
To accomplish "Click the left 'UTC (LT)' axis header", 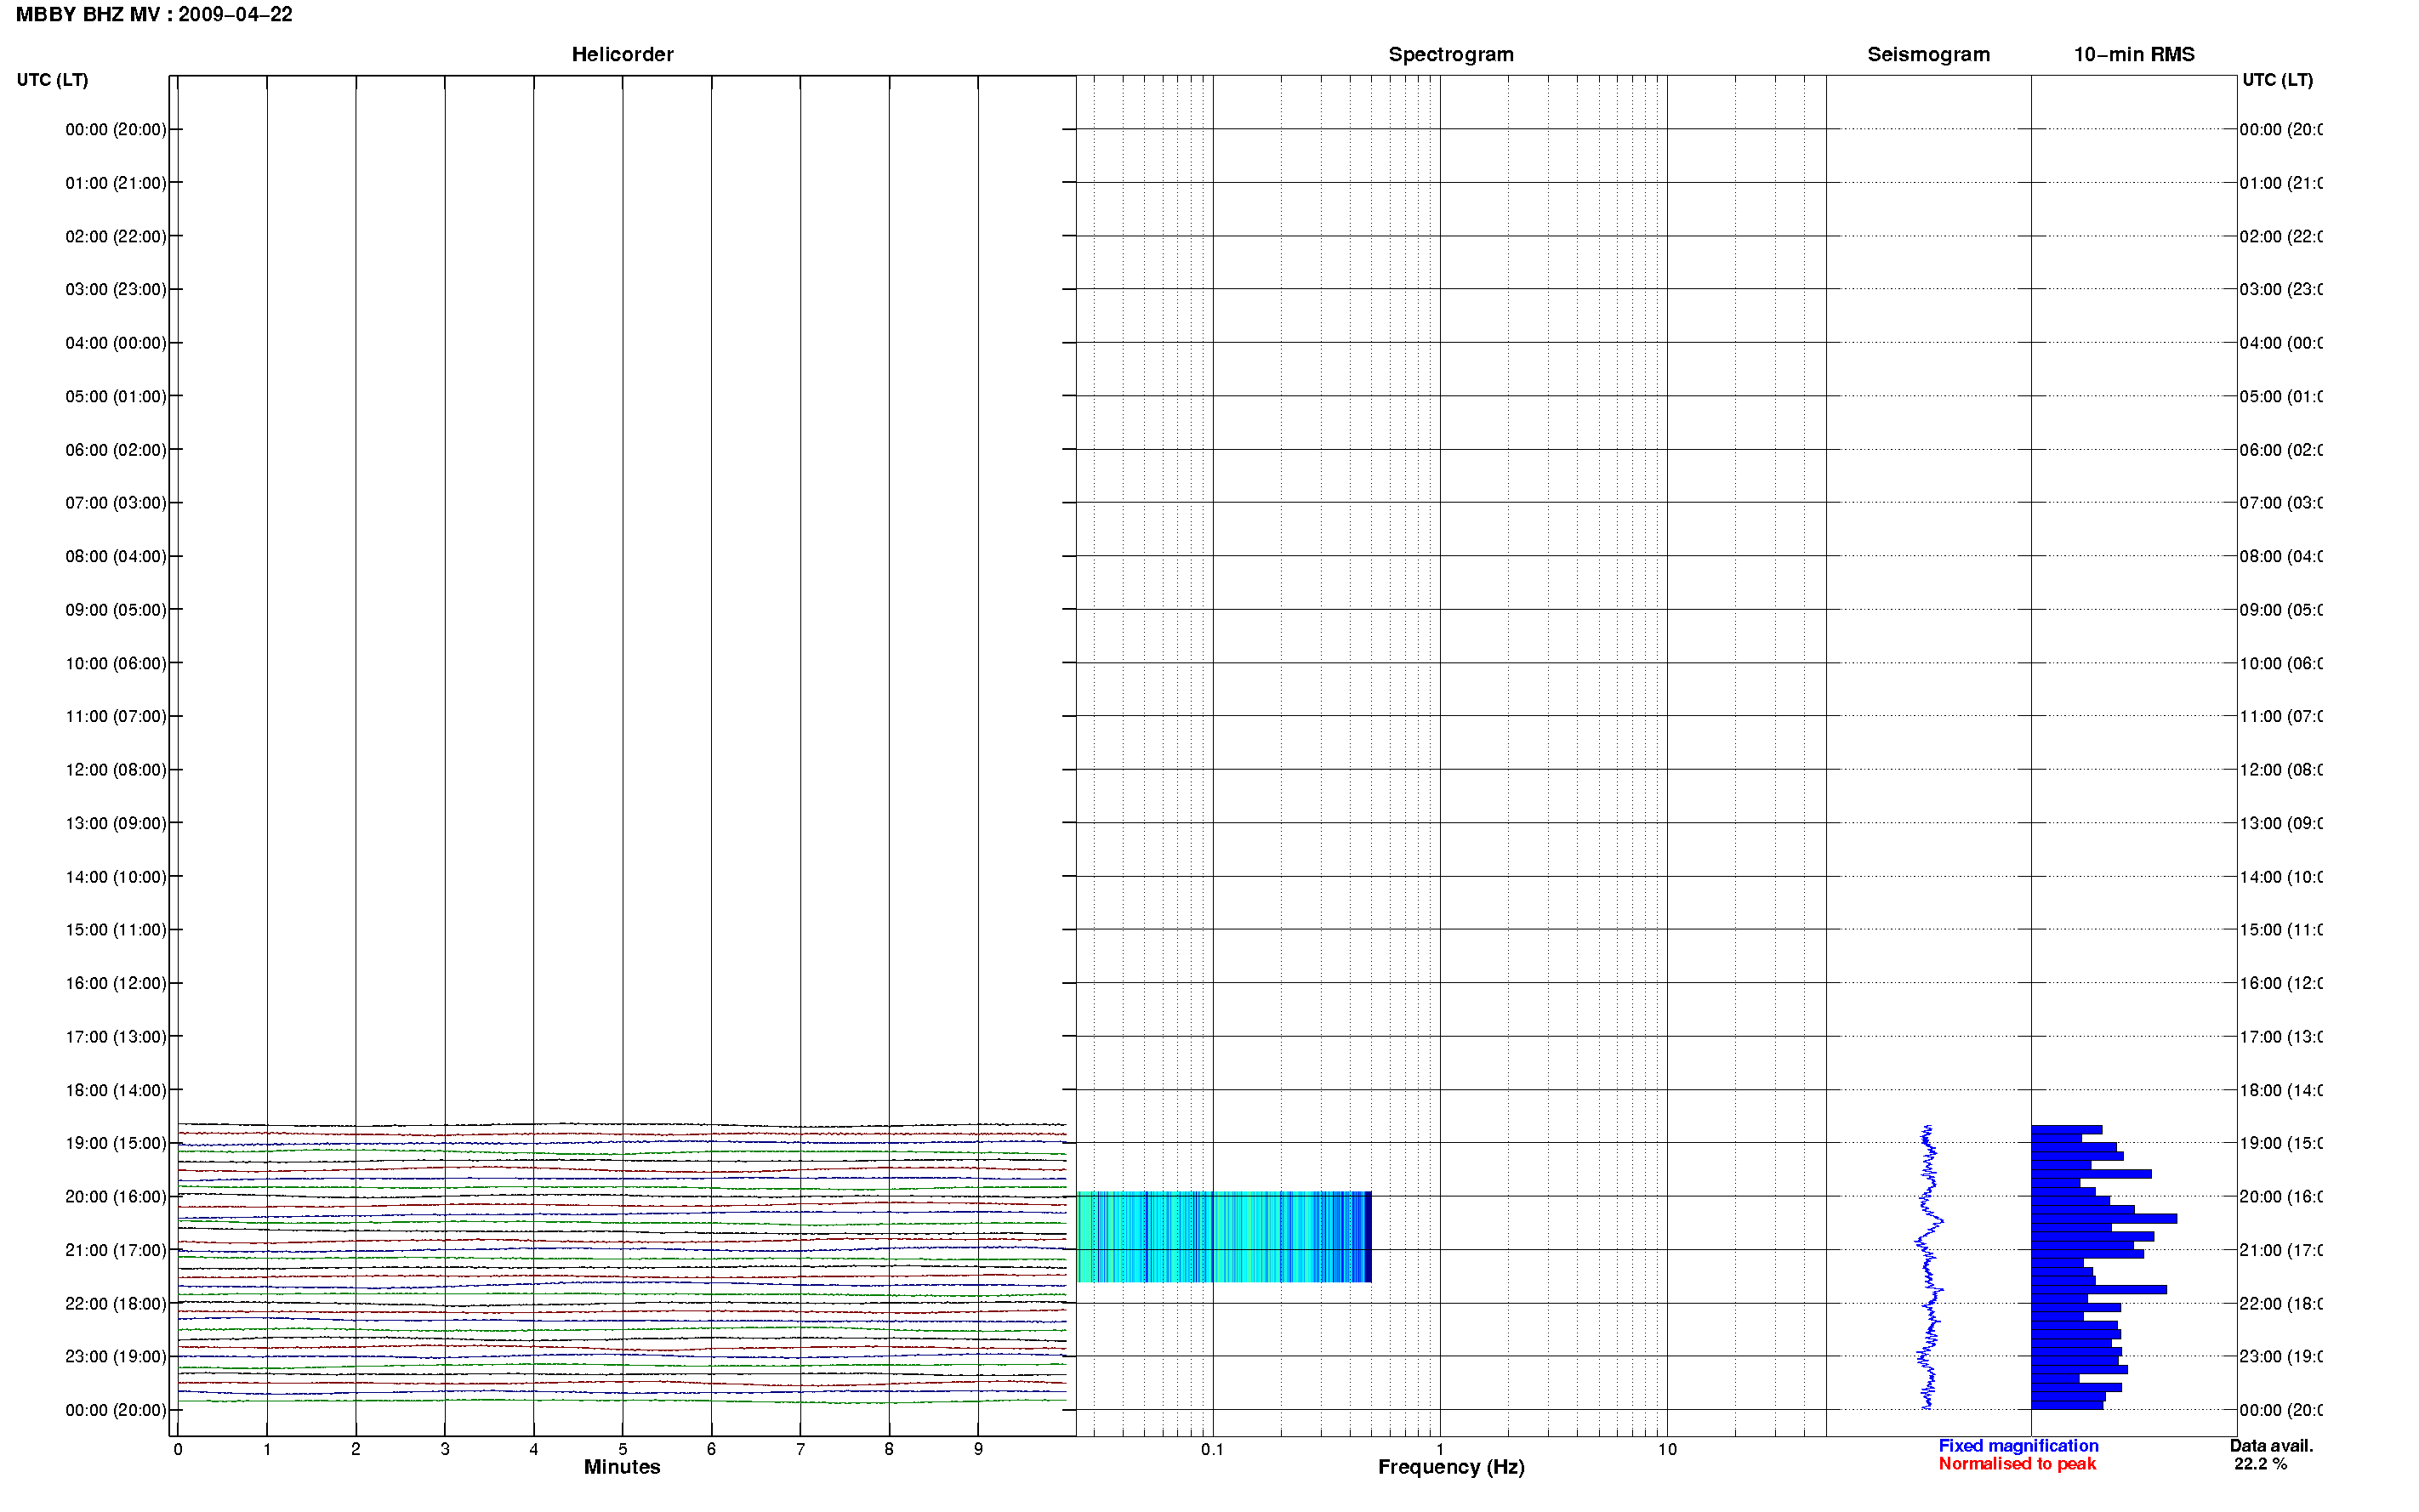I will [52, 80].
